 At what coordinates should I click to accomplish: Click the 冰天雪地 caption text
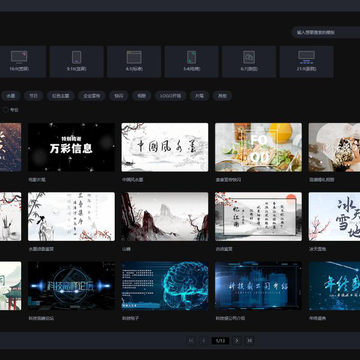317,249
